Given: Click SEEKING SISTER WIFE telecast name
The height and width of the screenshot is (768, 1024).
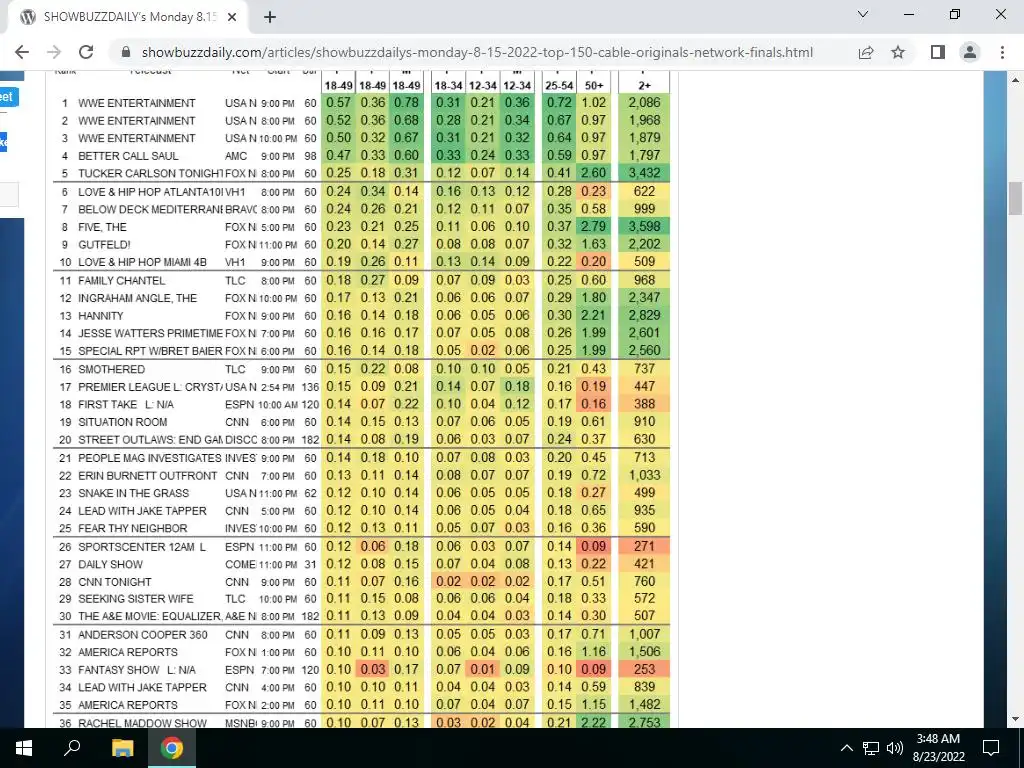Looking at the screenshot, I should [x=135, y=599].
